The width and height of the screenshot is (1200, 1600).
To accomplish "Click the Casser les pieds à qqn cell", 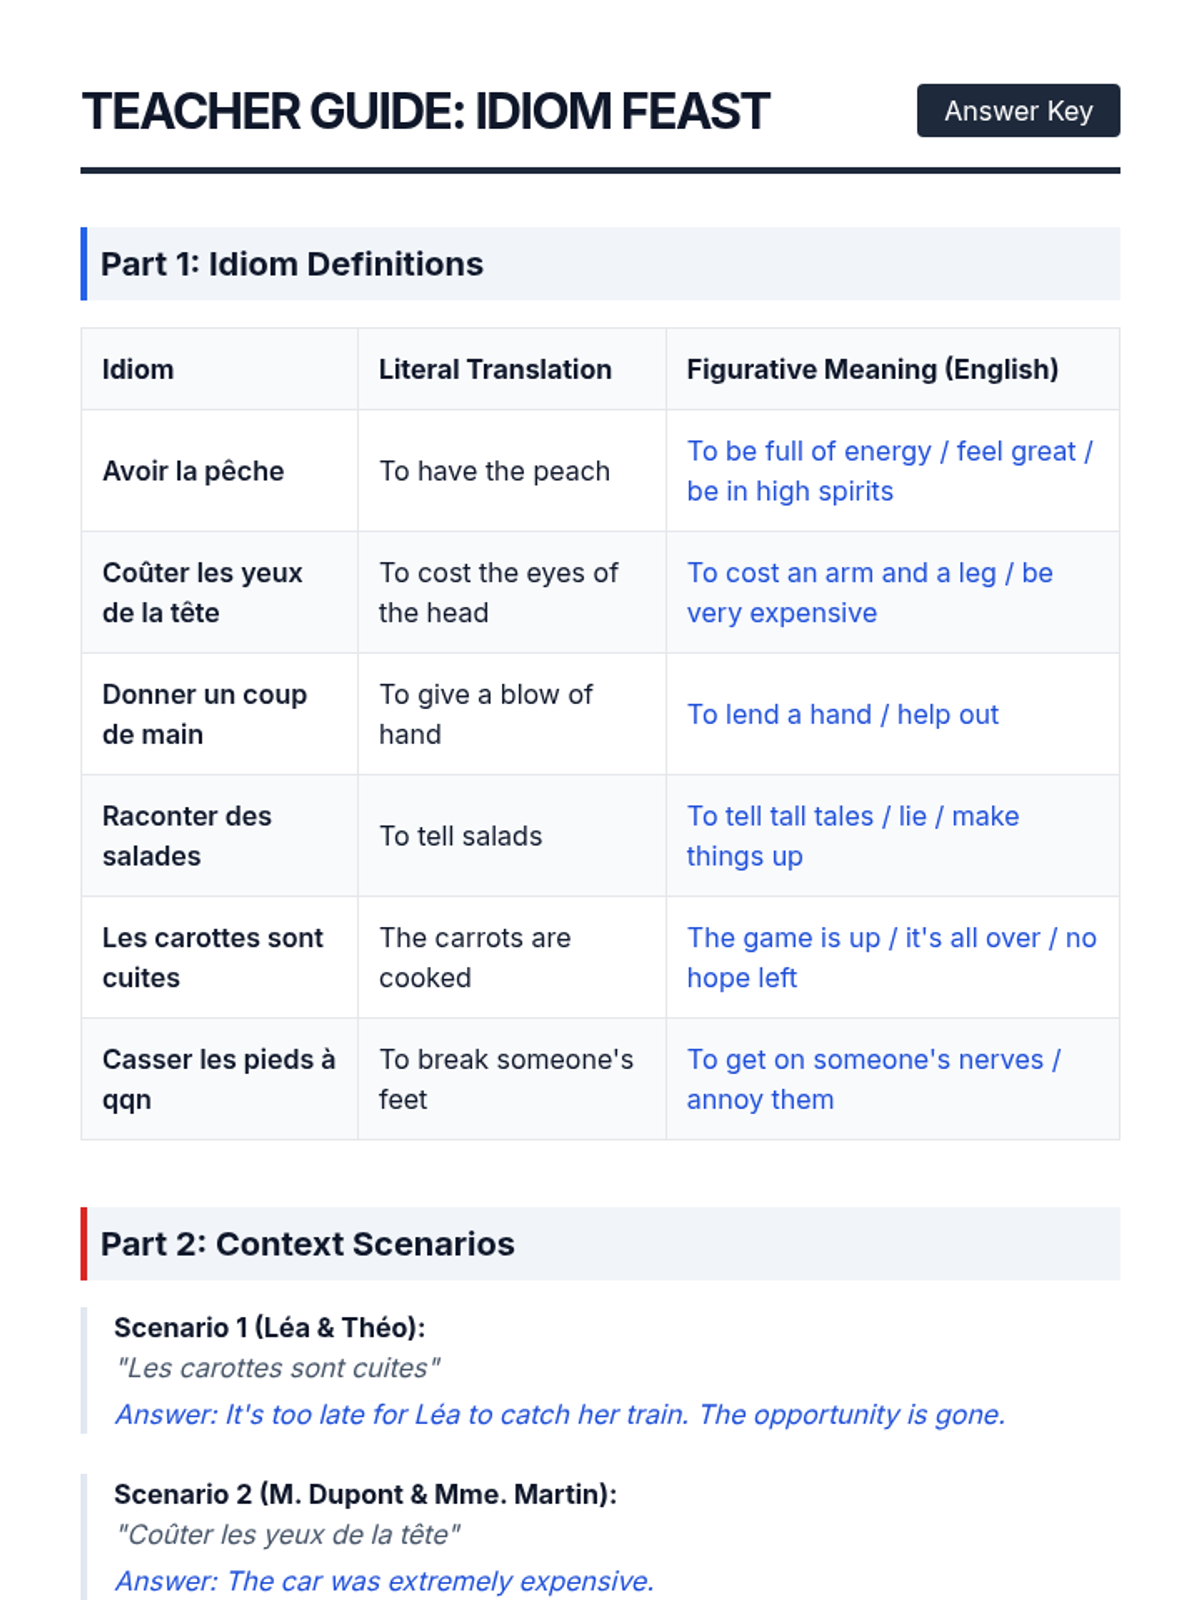I will tap(218, 1079).
